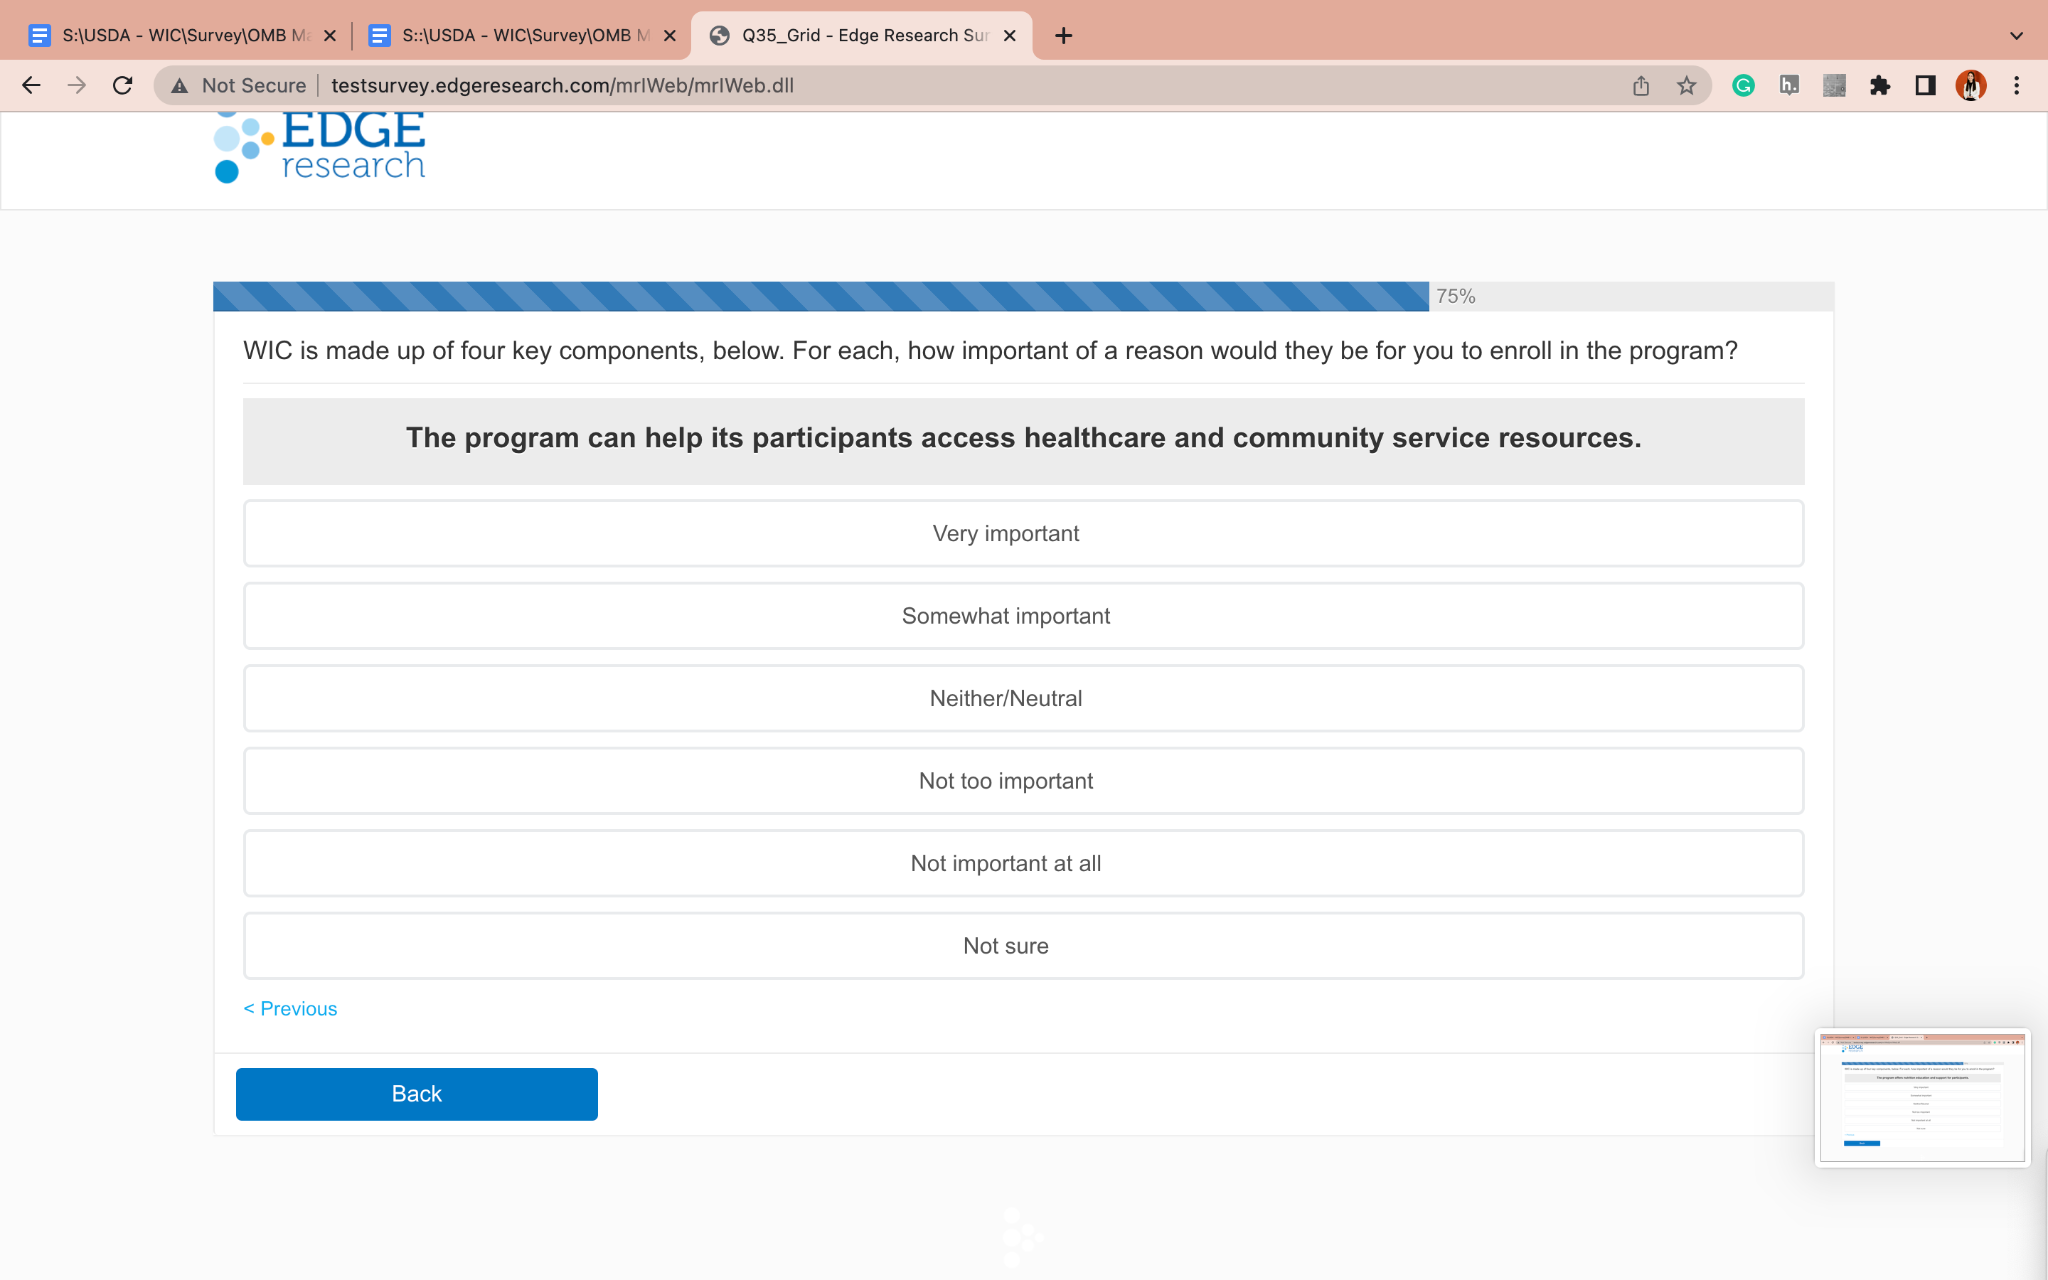This screenshot has width=2048, height=1280.
Task: Click the browser back arrow
Action: click(31, 86)
